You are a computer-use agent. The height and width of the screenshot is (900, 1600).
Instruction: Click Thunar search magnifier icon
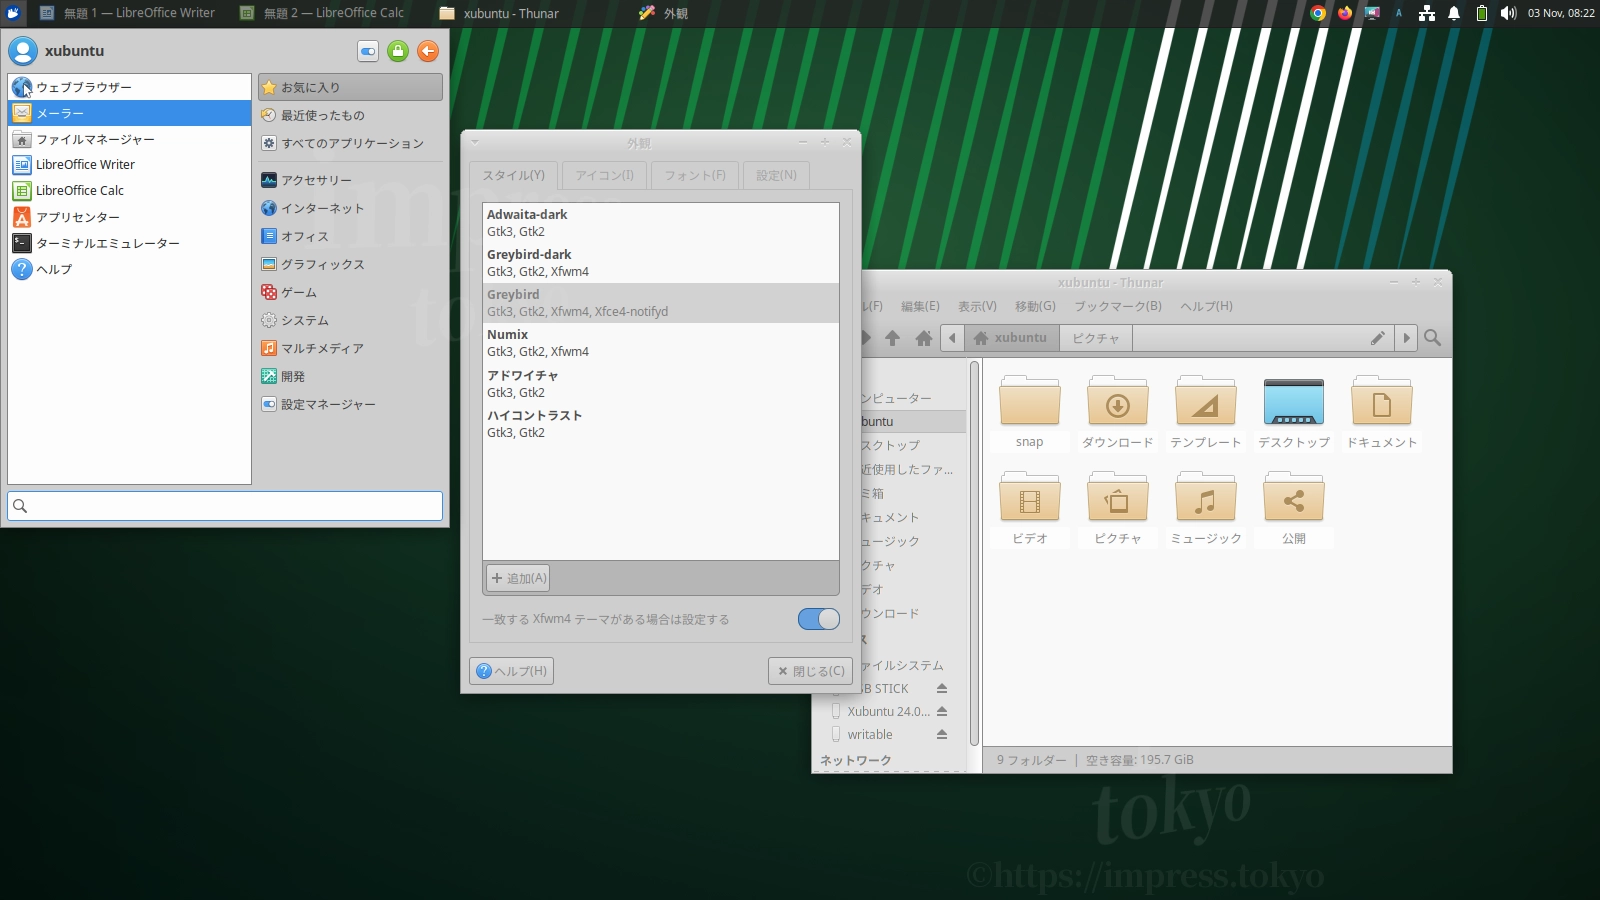pos(1432,338)
